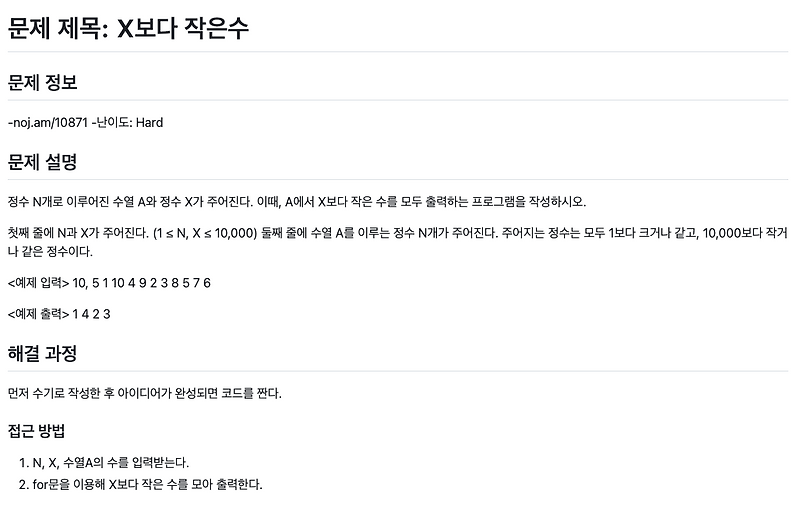Viewport: 800px width, 514px height.
Task: Select the '문제 설명' section heading
Action: tap(42, 162)
